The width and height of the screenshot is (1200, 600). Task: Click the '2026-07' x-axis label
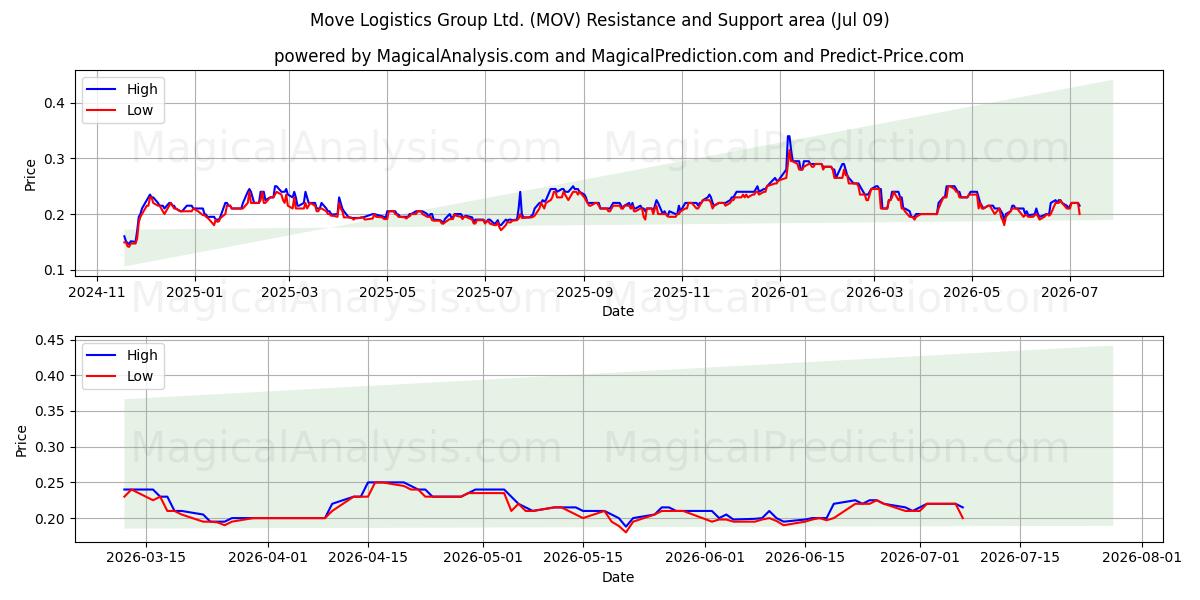1069,293
